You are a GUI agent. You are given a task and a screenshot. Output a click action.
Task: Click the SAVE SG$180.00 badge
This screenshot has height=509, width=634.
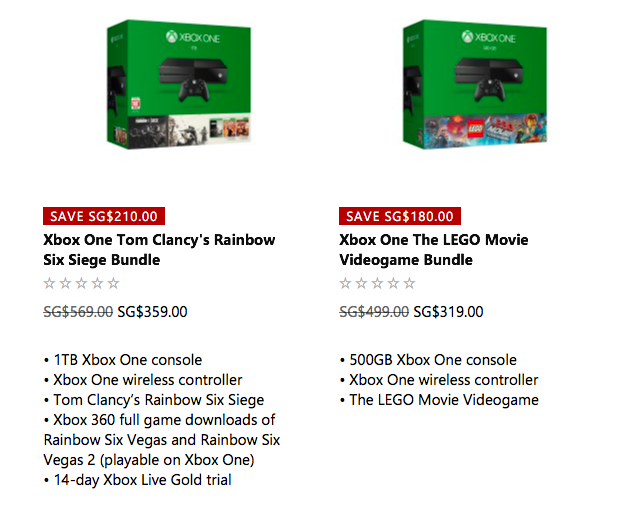[399, 216]
